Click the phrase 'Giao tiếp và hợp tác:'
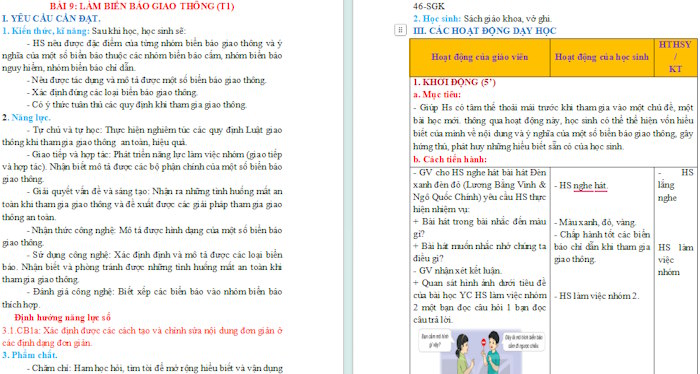This screenshot has width=700, height=374. tap(71, 154)
